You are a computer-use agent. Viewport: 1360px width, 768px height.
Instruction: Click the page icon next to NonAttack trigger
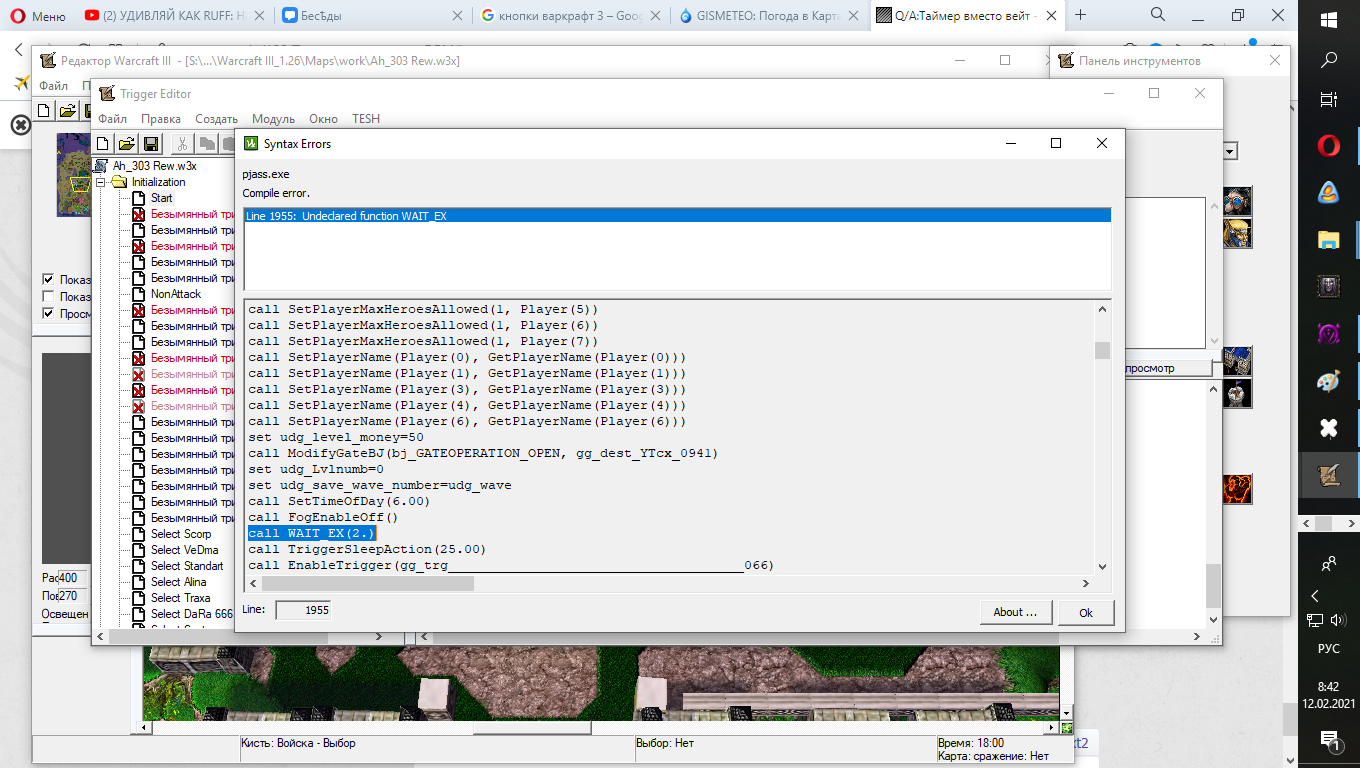pyautogui.click(x=140, y=294)
